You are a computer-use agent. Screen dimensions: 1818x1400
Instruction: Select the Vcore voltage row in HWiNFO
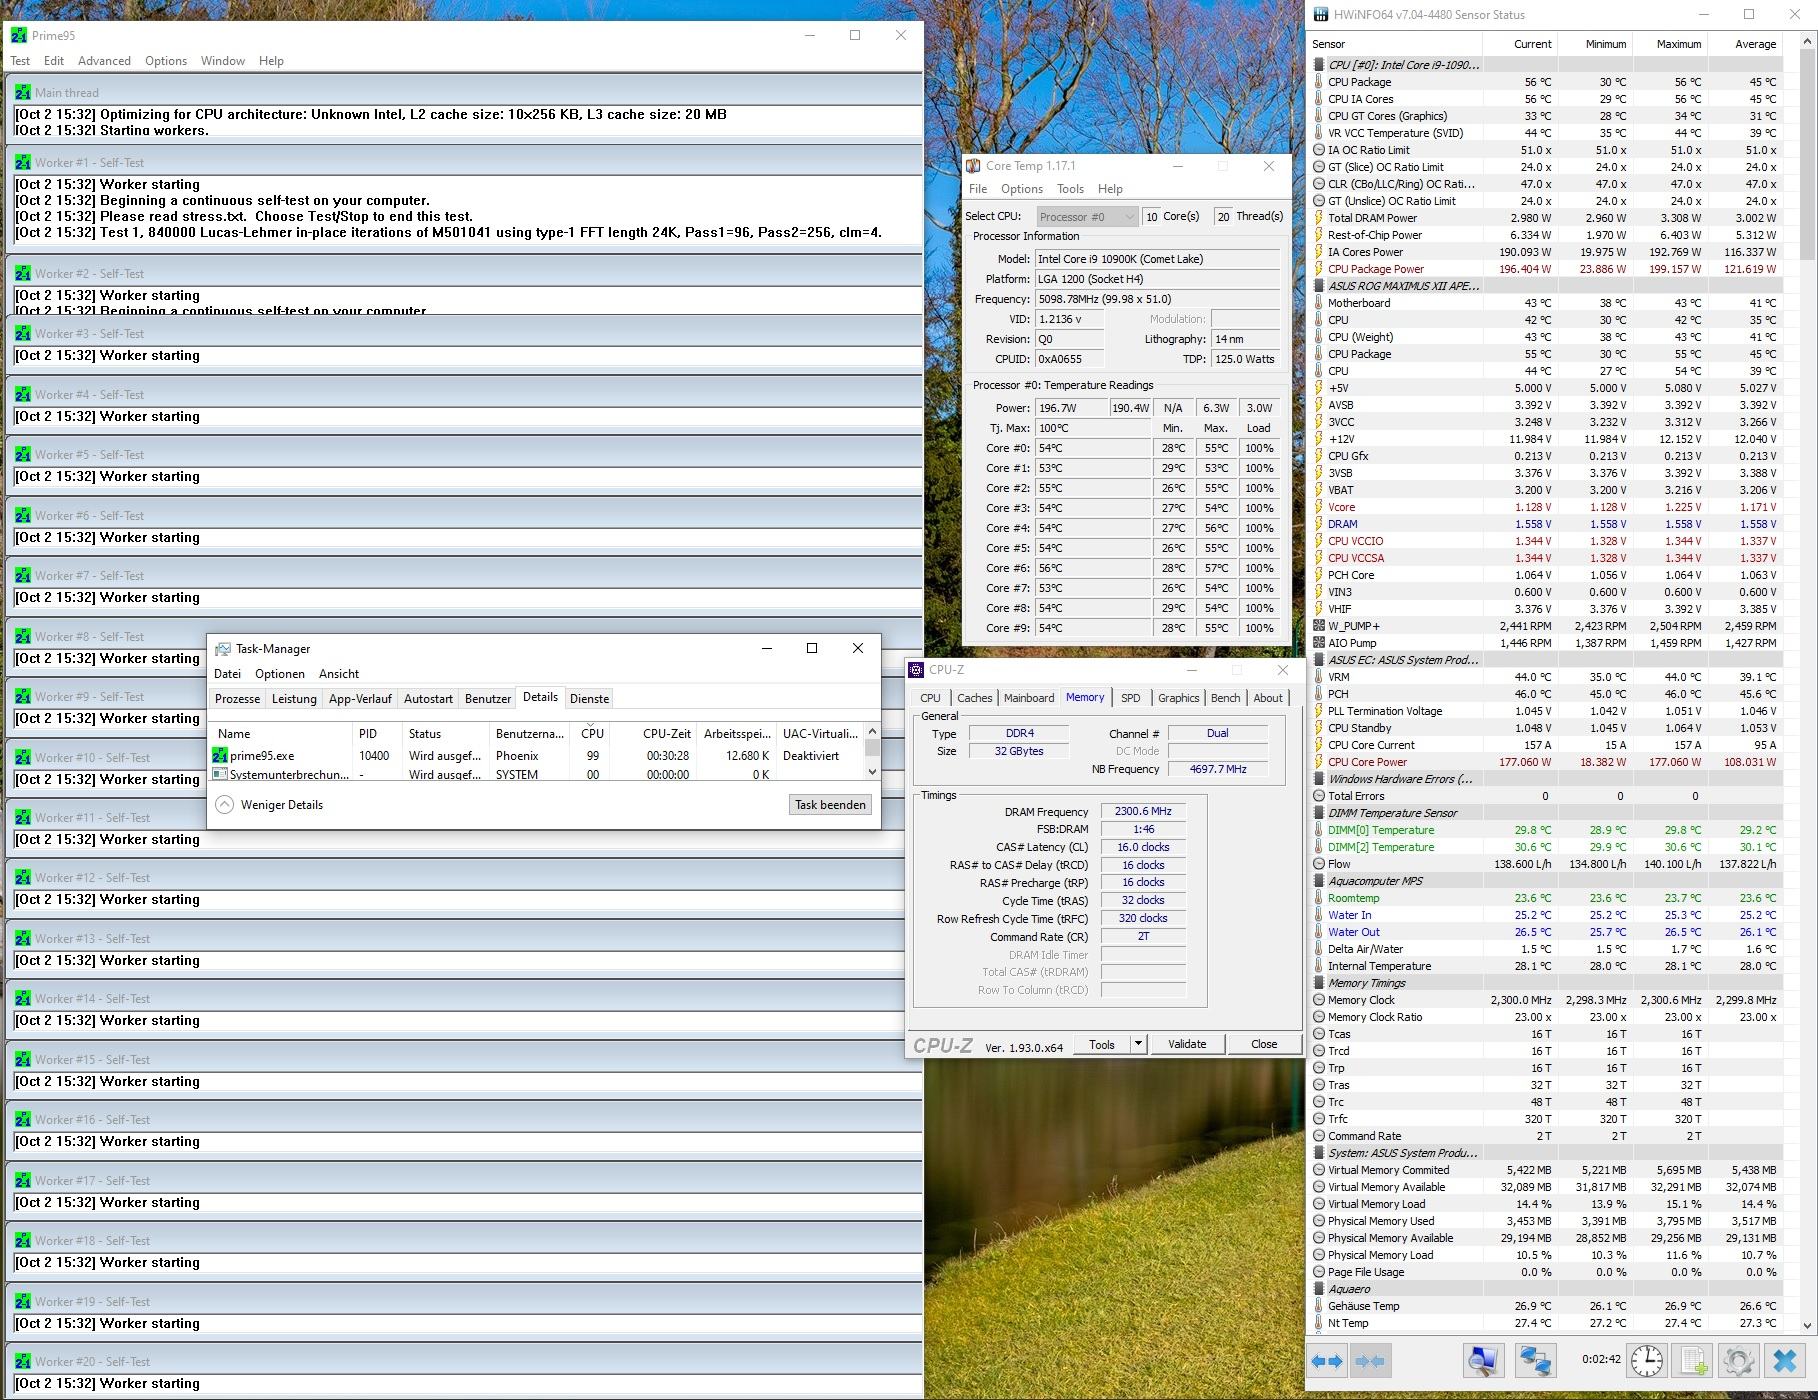(x=1546, y=507)
